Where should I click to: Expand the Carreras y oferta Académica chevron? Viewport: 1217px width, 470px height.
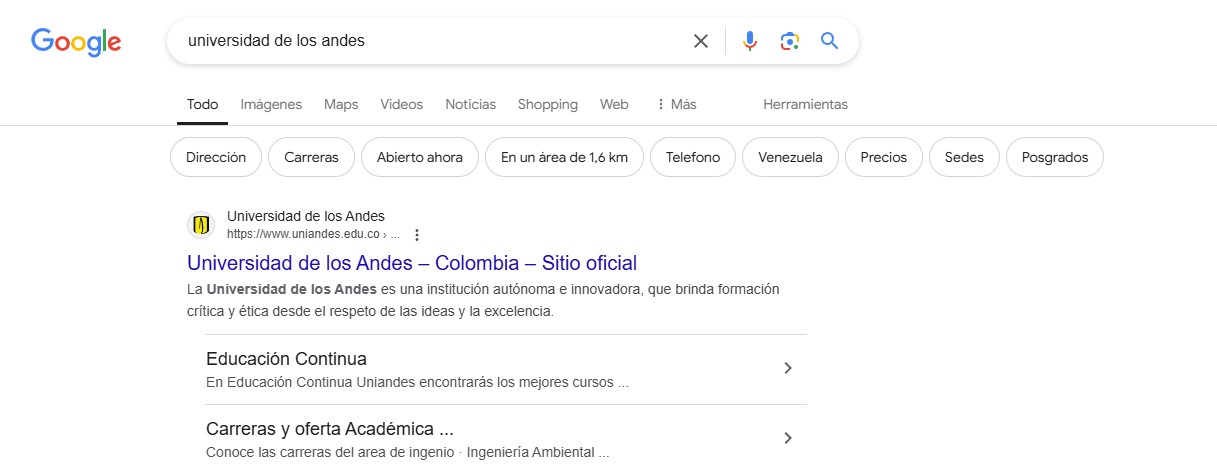[x=788, y=438]
